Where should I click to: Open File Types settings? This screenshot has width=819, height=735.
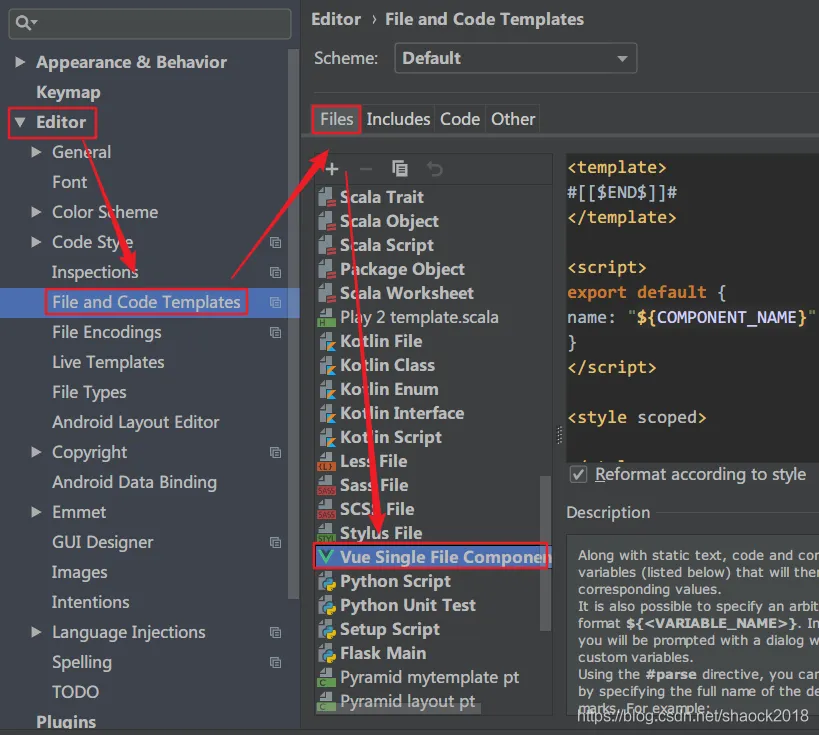click(x=89, y=392)
